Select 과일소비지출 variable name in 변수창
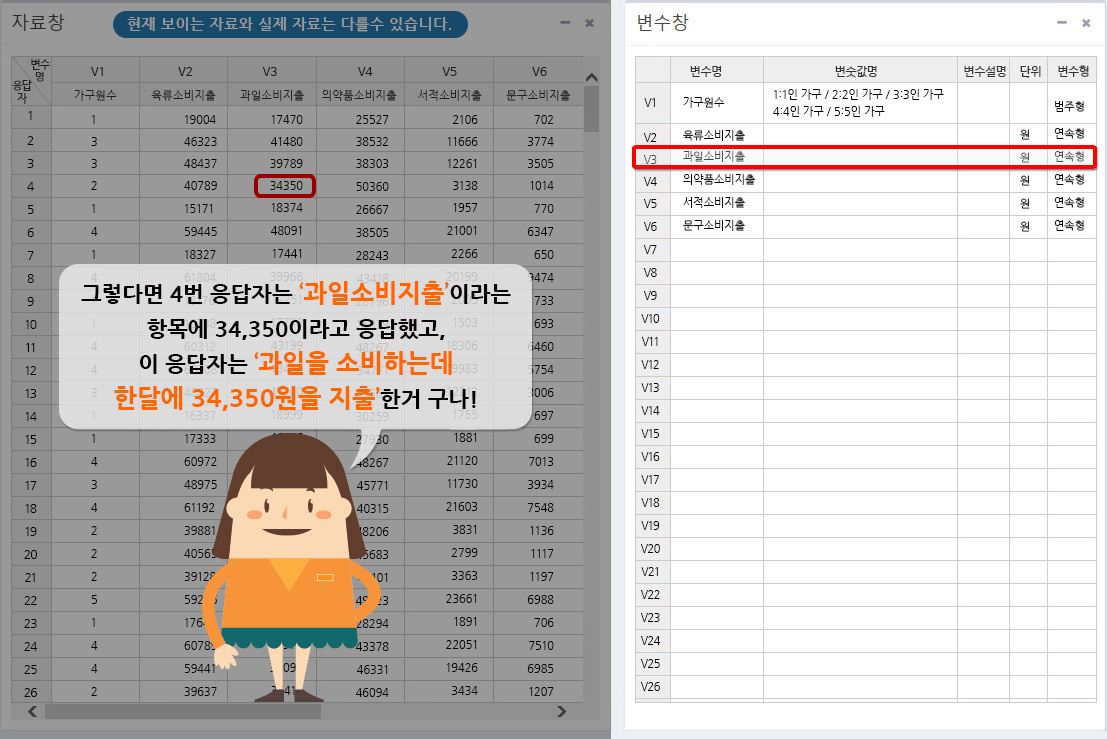Screen dimensions: 1107x739 713,156
